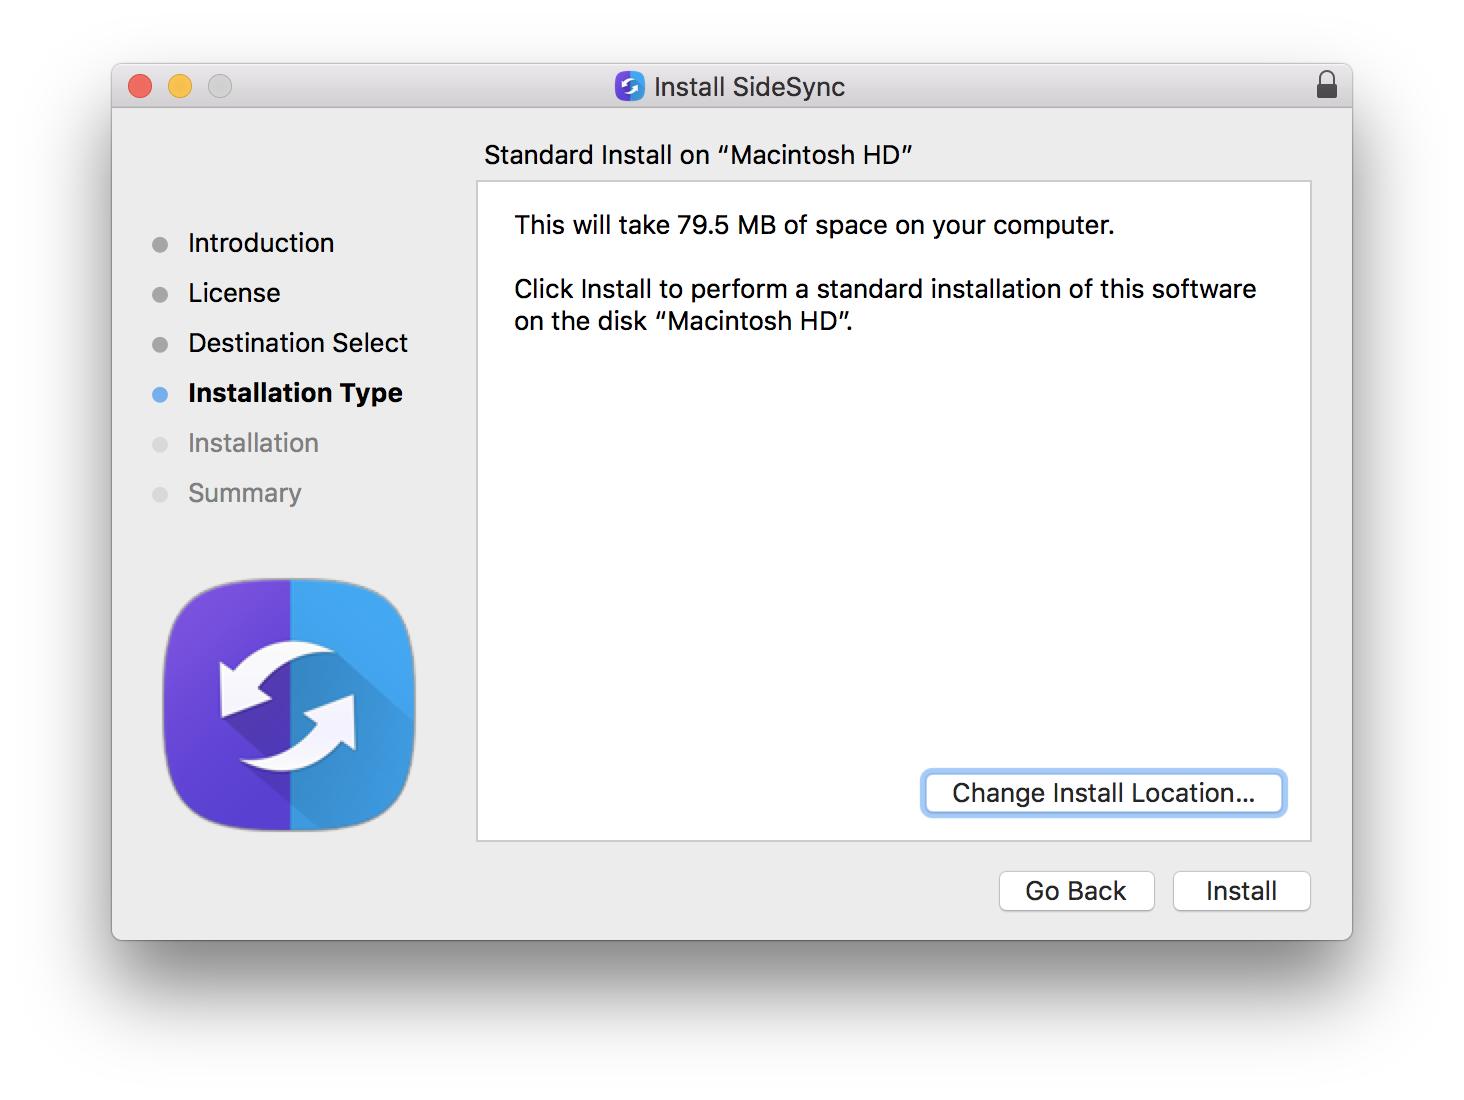Start installation with the Install button
The image size is (1464, 1100).
click(x=1241, y=891)
